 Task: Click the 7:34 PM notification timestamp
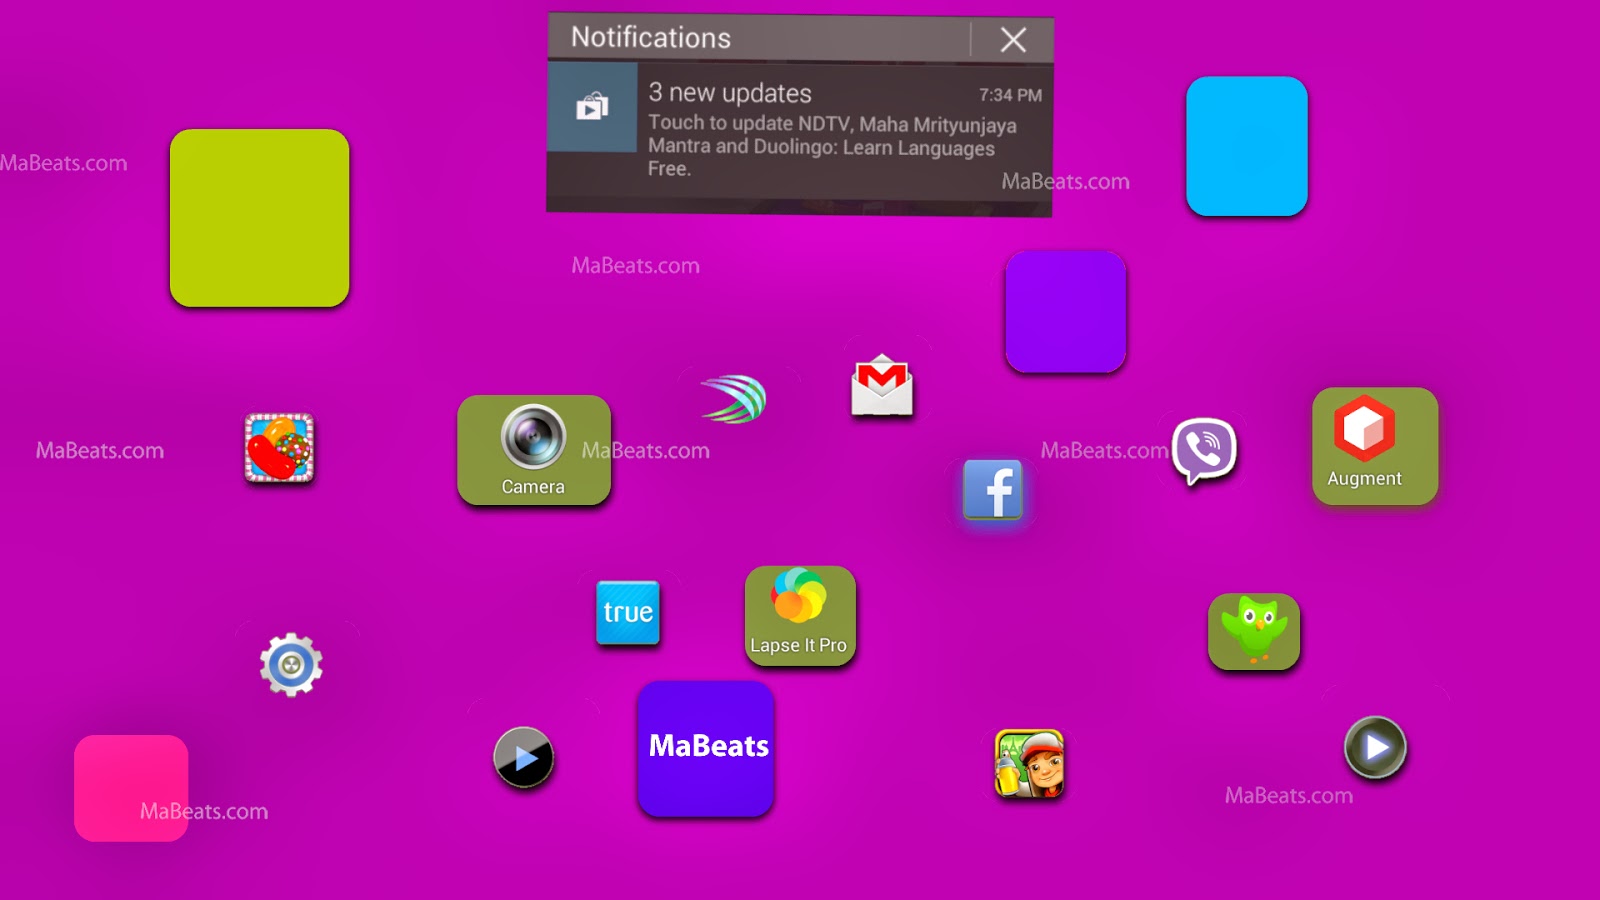click(1010, 95)
